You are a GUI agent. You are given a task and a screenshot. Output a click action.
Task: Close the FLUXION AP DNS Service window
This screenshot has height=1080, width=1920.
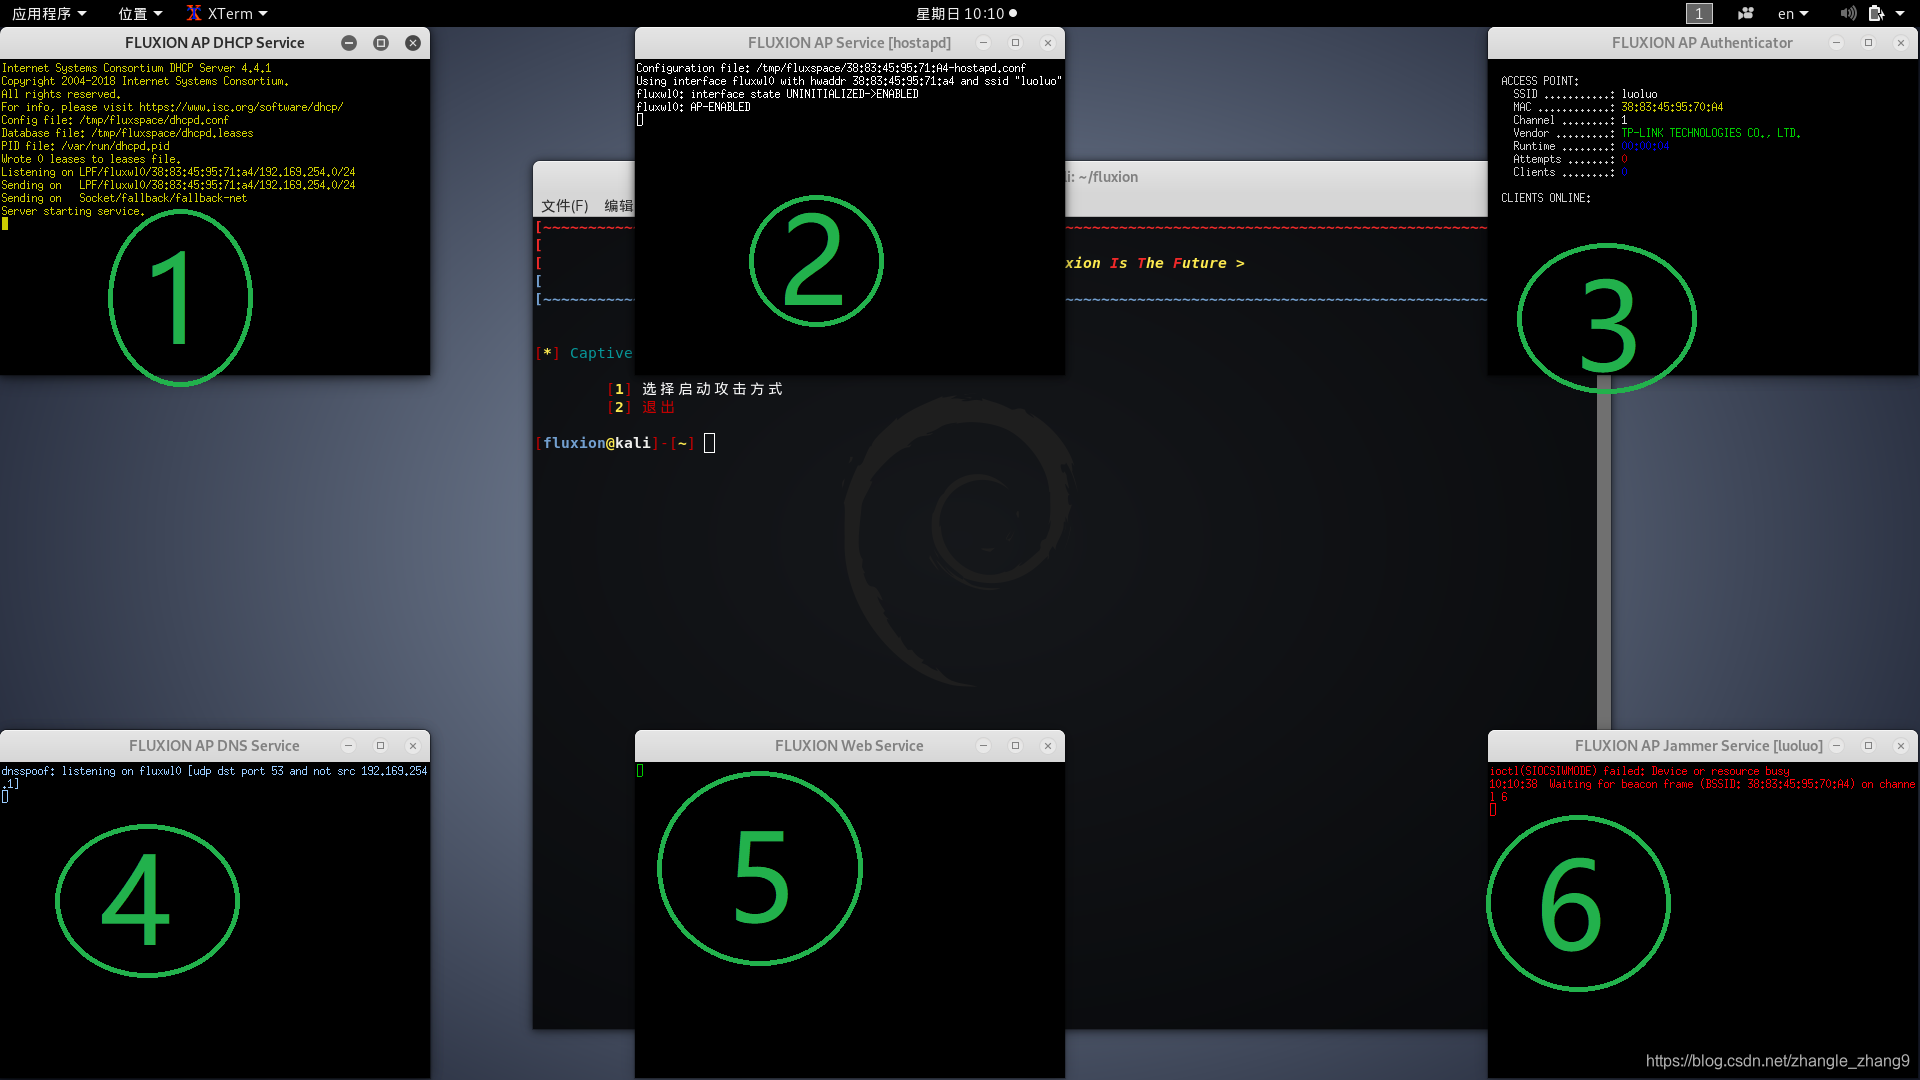(x=413, y=746)
